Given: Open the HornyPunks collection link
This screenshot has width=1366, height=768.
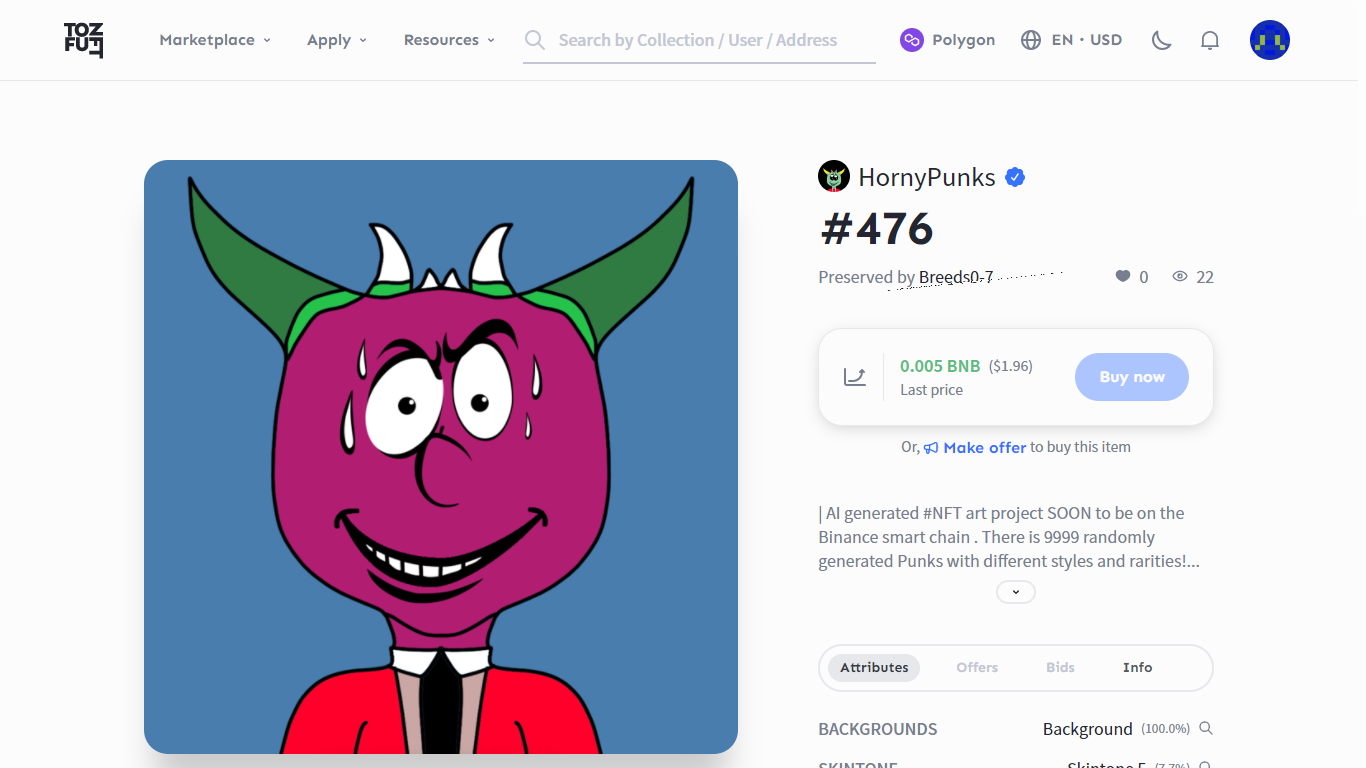Looking at the screenshot, I should point(927,178).
